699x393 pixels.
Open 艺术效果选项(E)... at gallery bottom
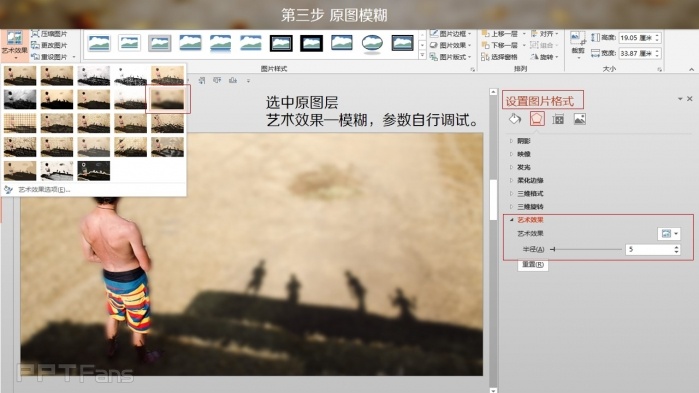click(x=45, y=189)
